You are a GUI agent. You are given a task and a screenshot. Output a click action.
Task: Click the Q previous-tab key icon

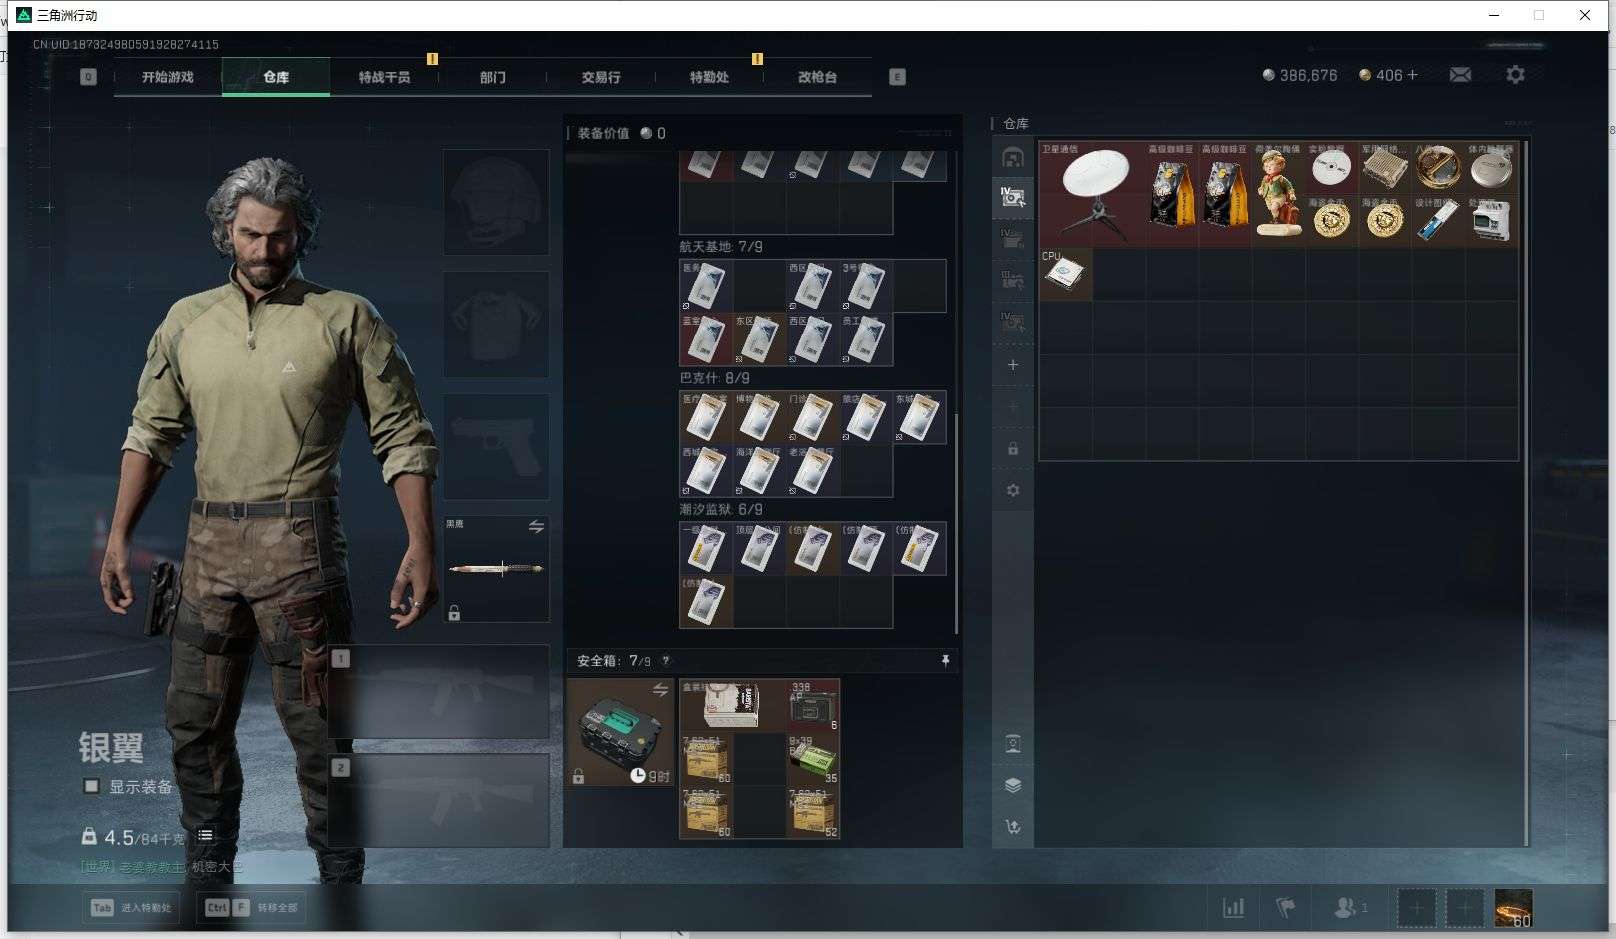click(88, 77)
